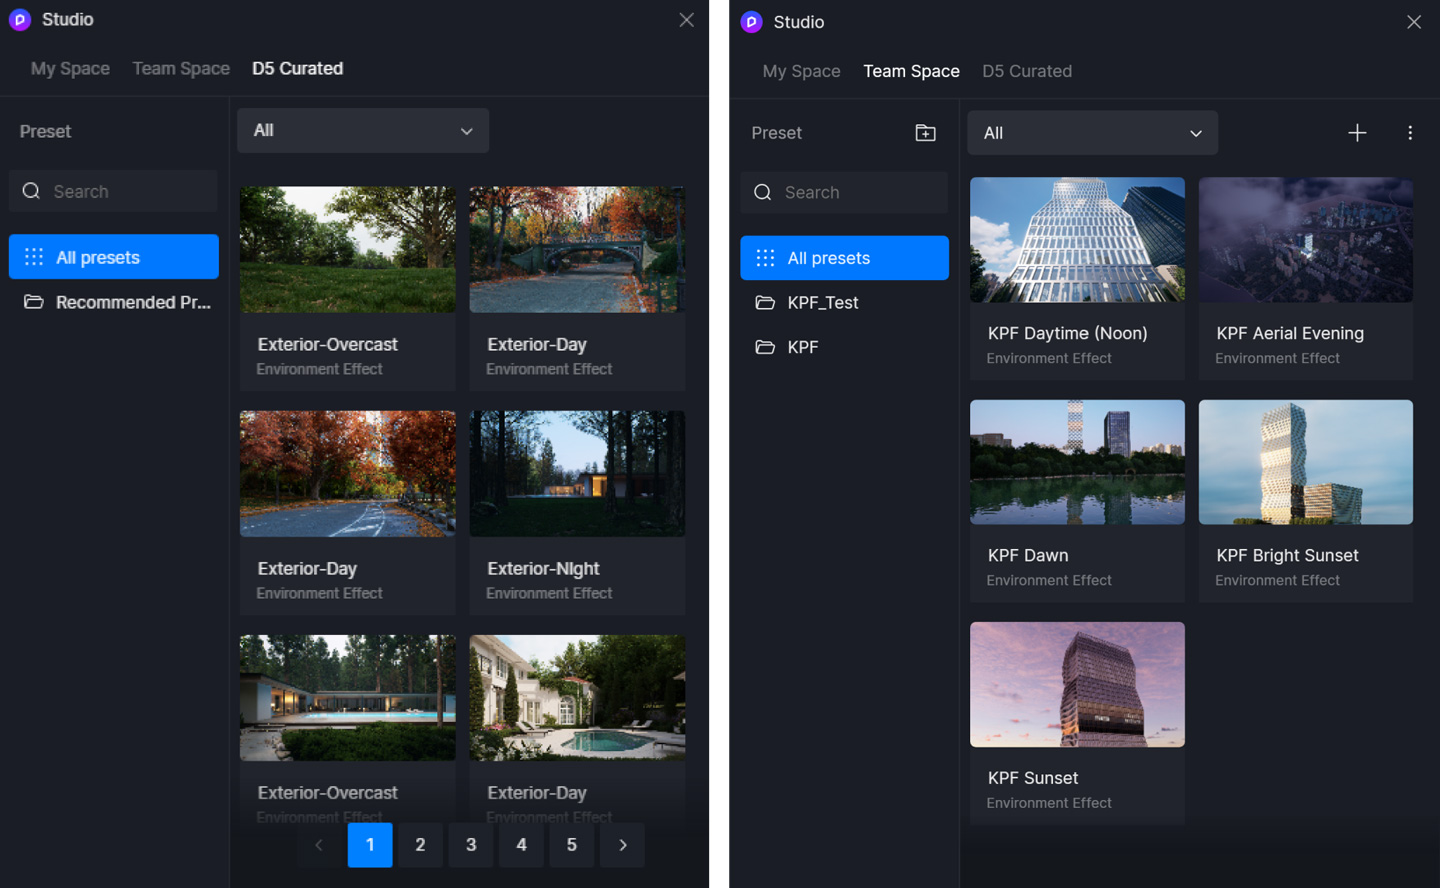Select All presets in Team Space sidebar
Viewport: 1440px width, 888px height.
tap(844, 258)
